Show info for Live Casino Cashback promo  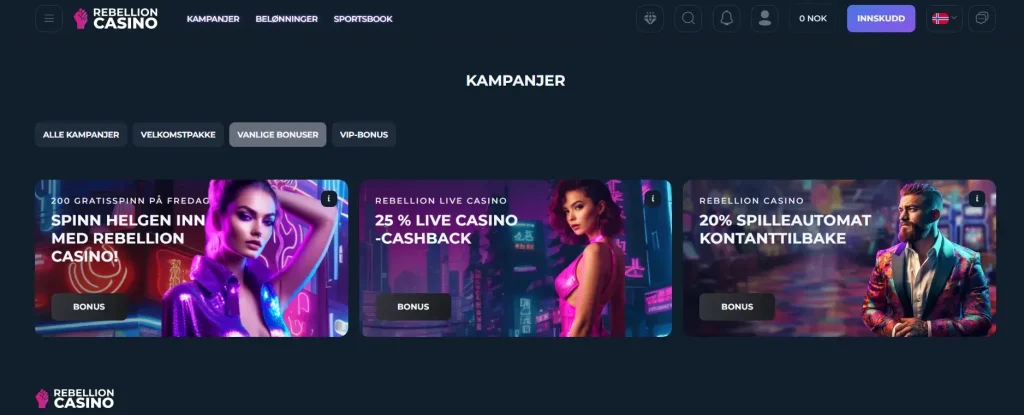click(x=652, y=199)
